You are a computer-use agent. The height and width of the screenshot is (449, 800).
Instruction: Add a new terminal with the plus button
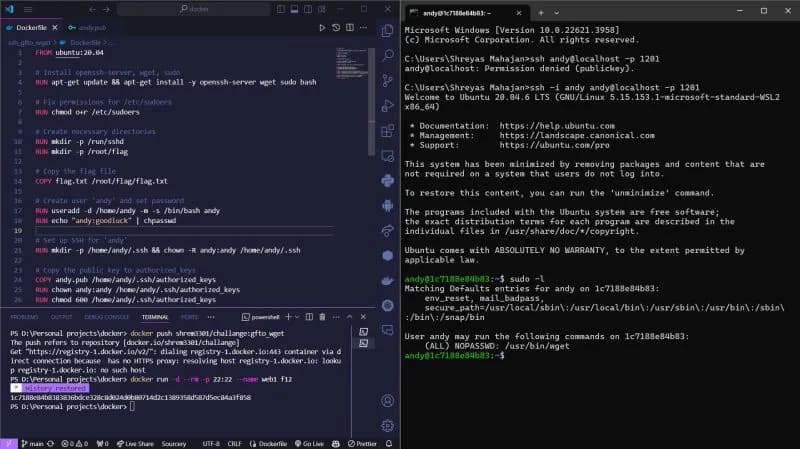click(288, 317)
